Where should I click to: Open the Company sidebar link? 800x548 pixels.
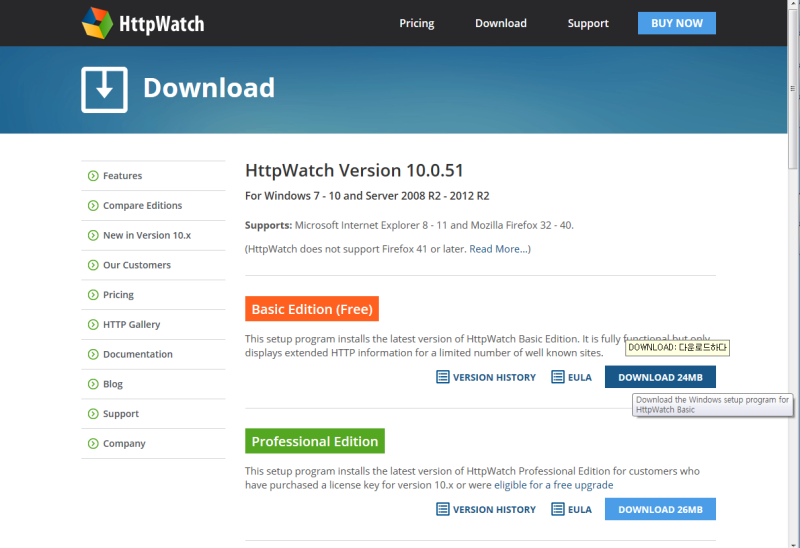point(124,443)
